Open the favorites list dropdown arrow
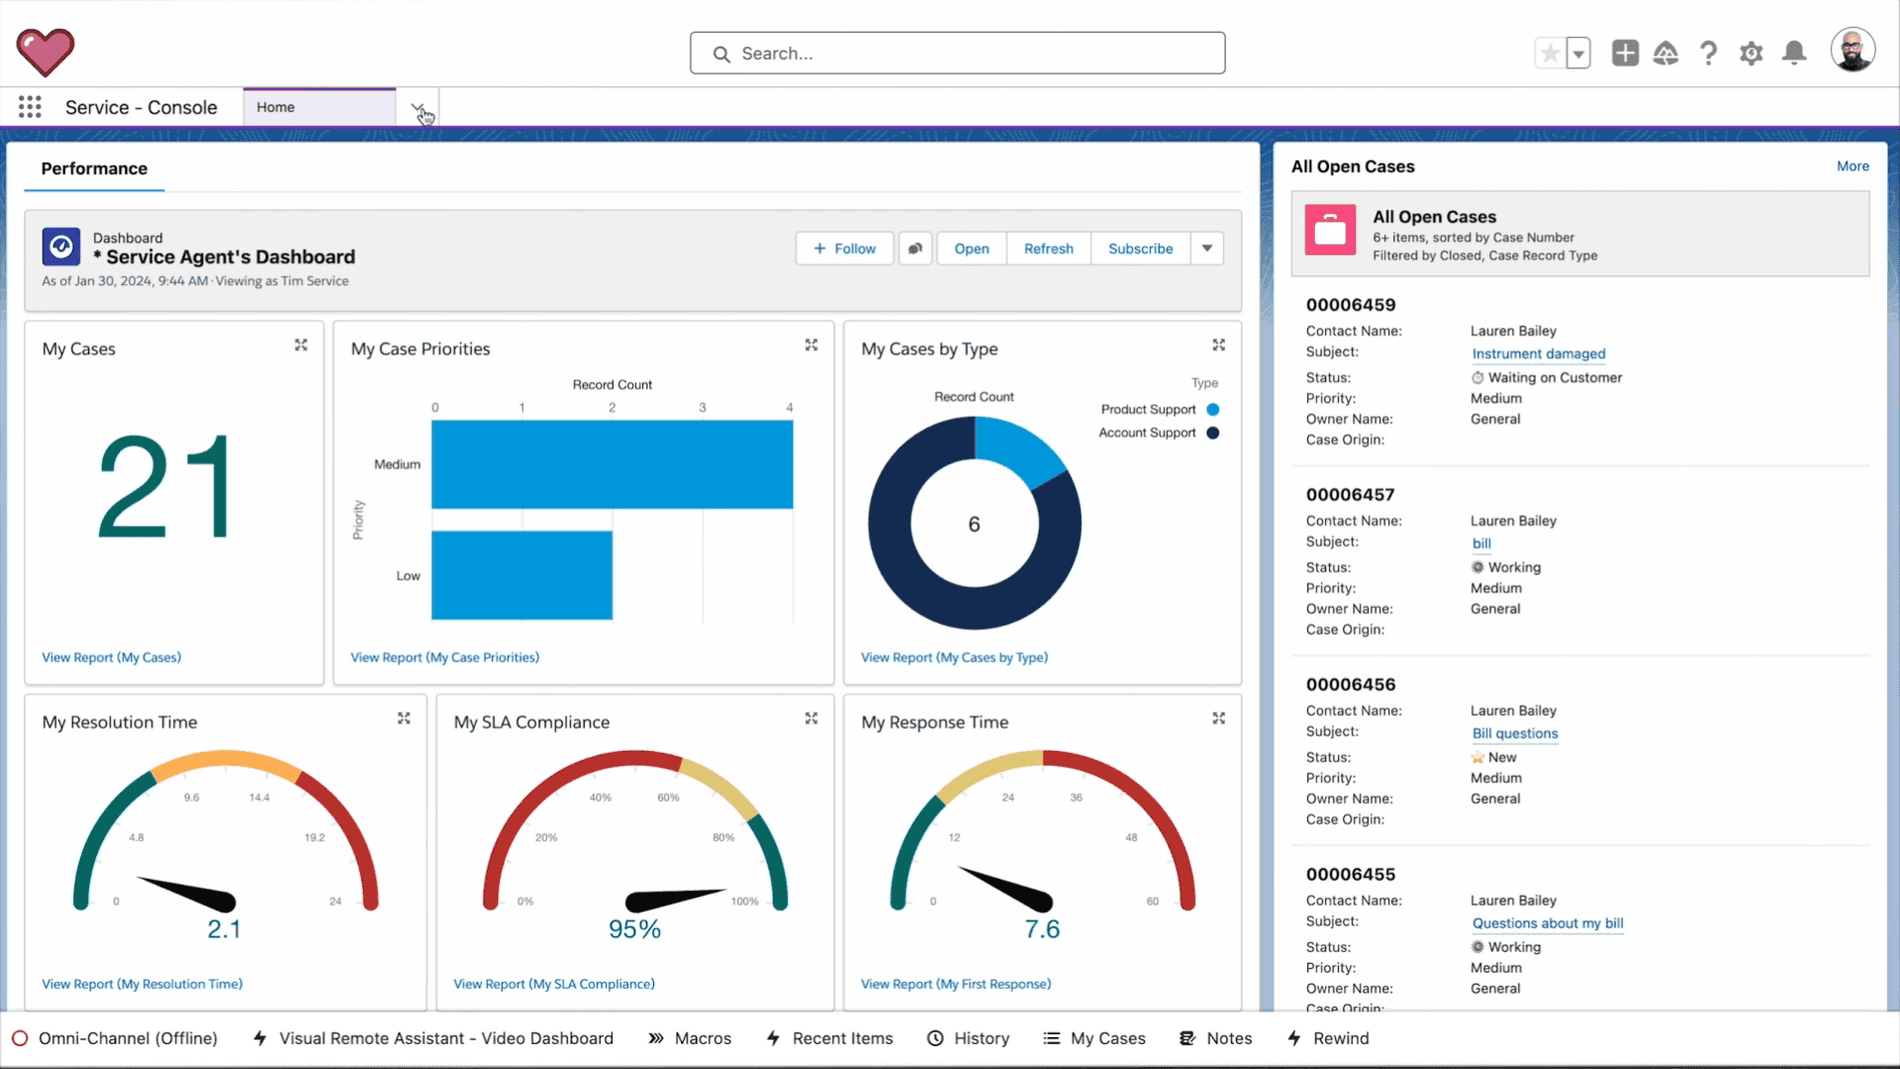 (1576, 52)
